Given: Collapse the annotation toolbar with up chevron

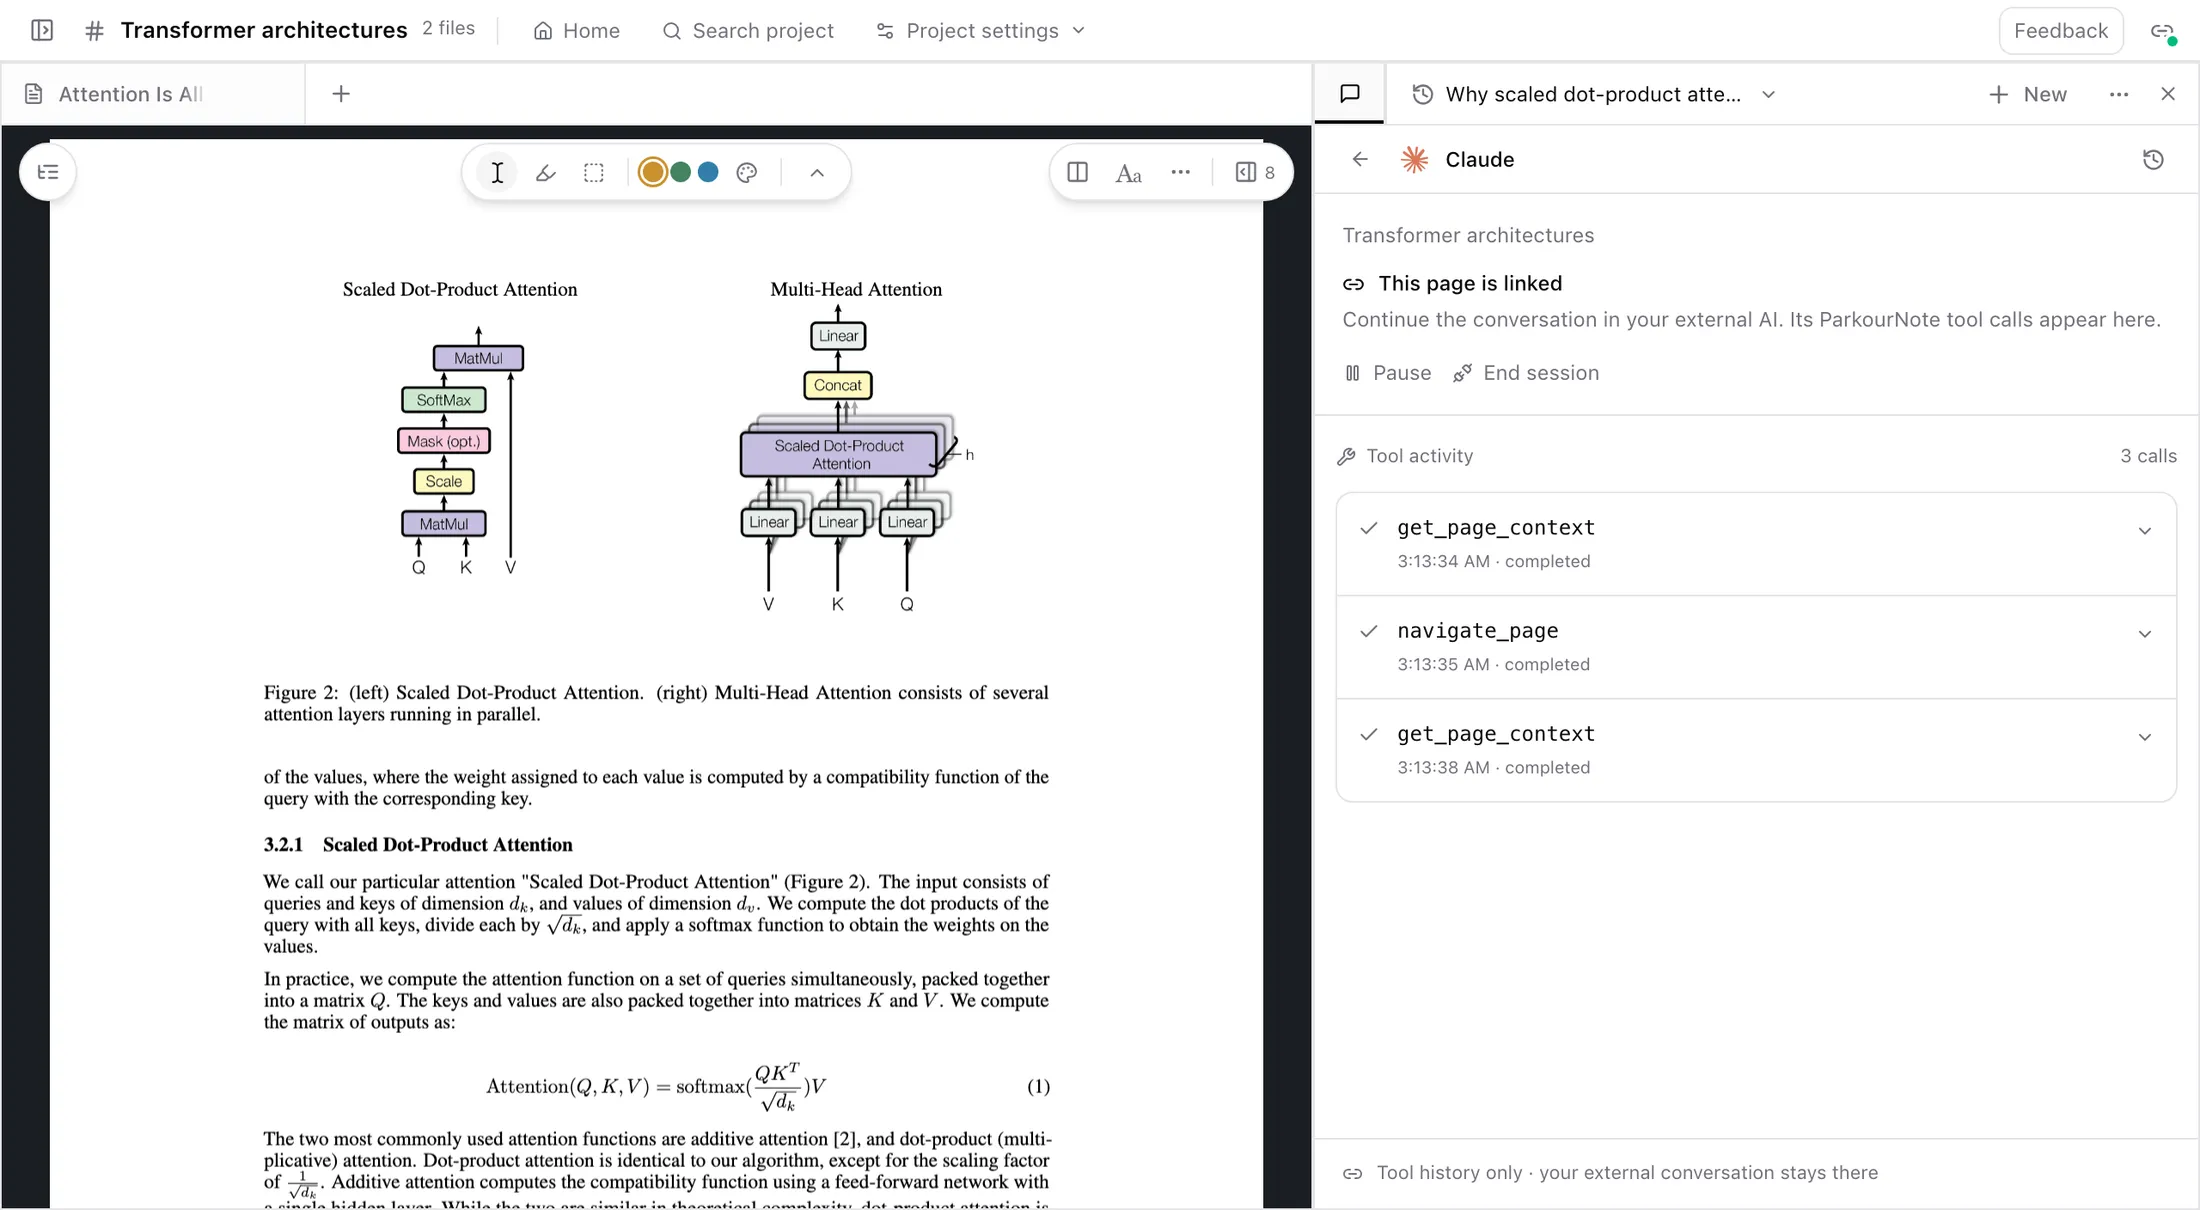Looking at the screenshot, I should [x=817, y=172].
